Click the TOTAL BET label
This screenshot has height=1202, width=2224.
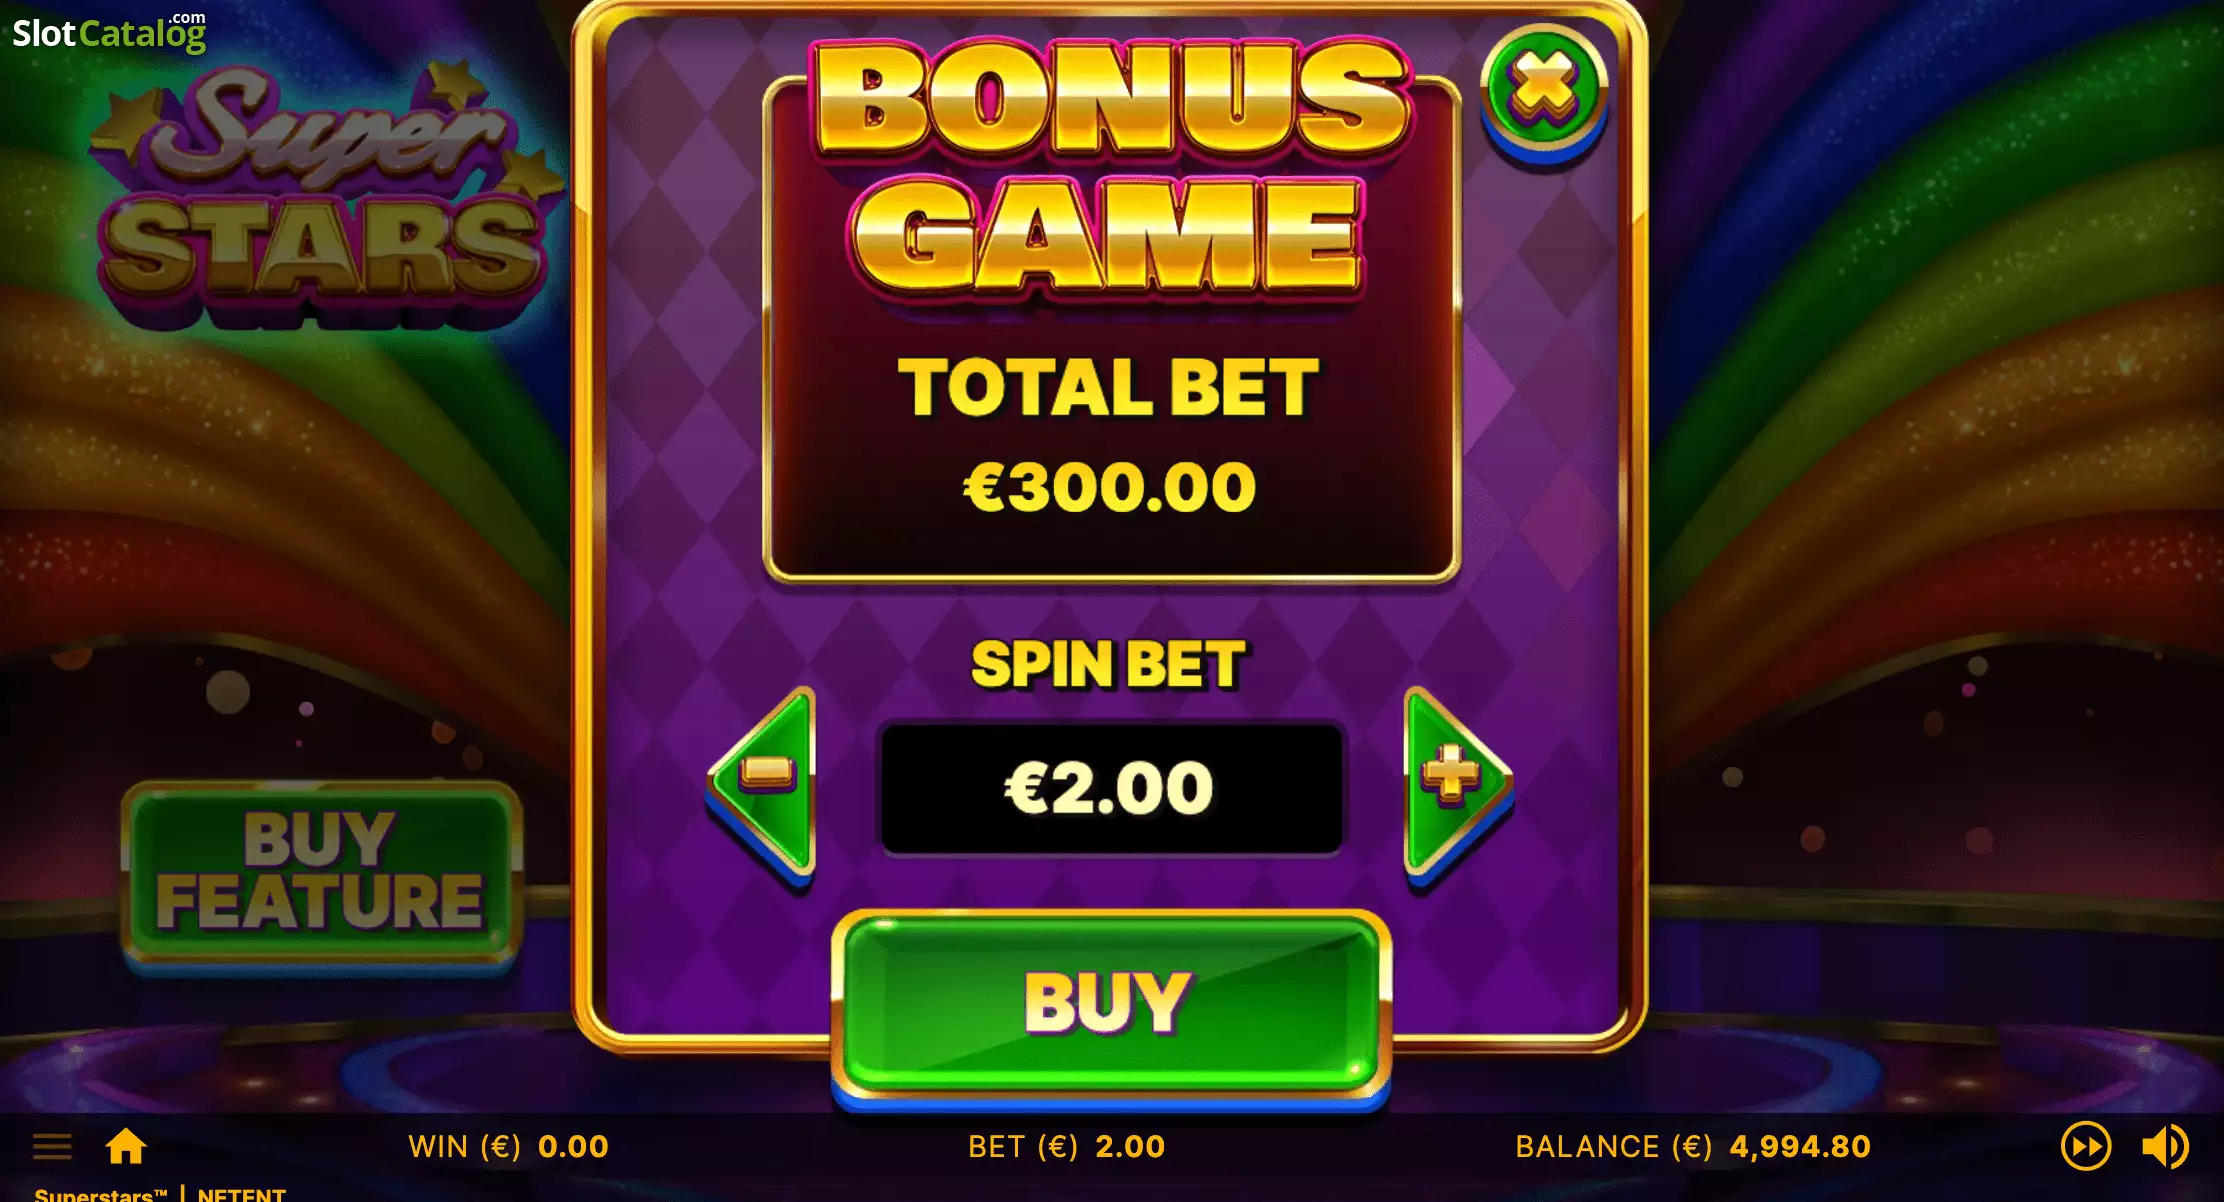pyautogui.click(x=1109, y=388)
